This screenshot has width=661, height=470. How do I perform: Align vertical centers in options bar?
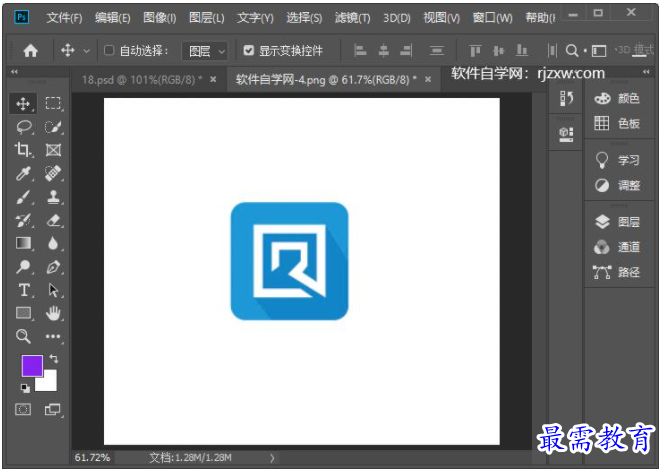[x=499, y=51]
